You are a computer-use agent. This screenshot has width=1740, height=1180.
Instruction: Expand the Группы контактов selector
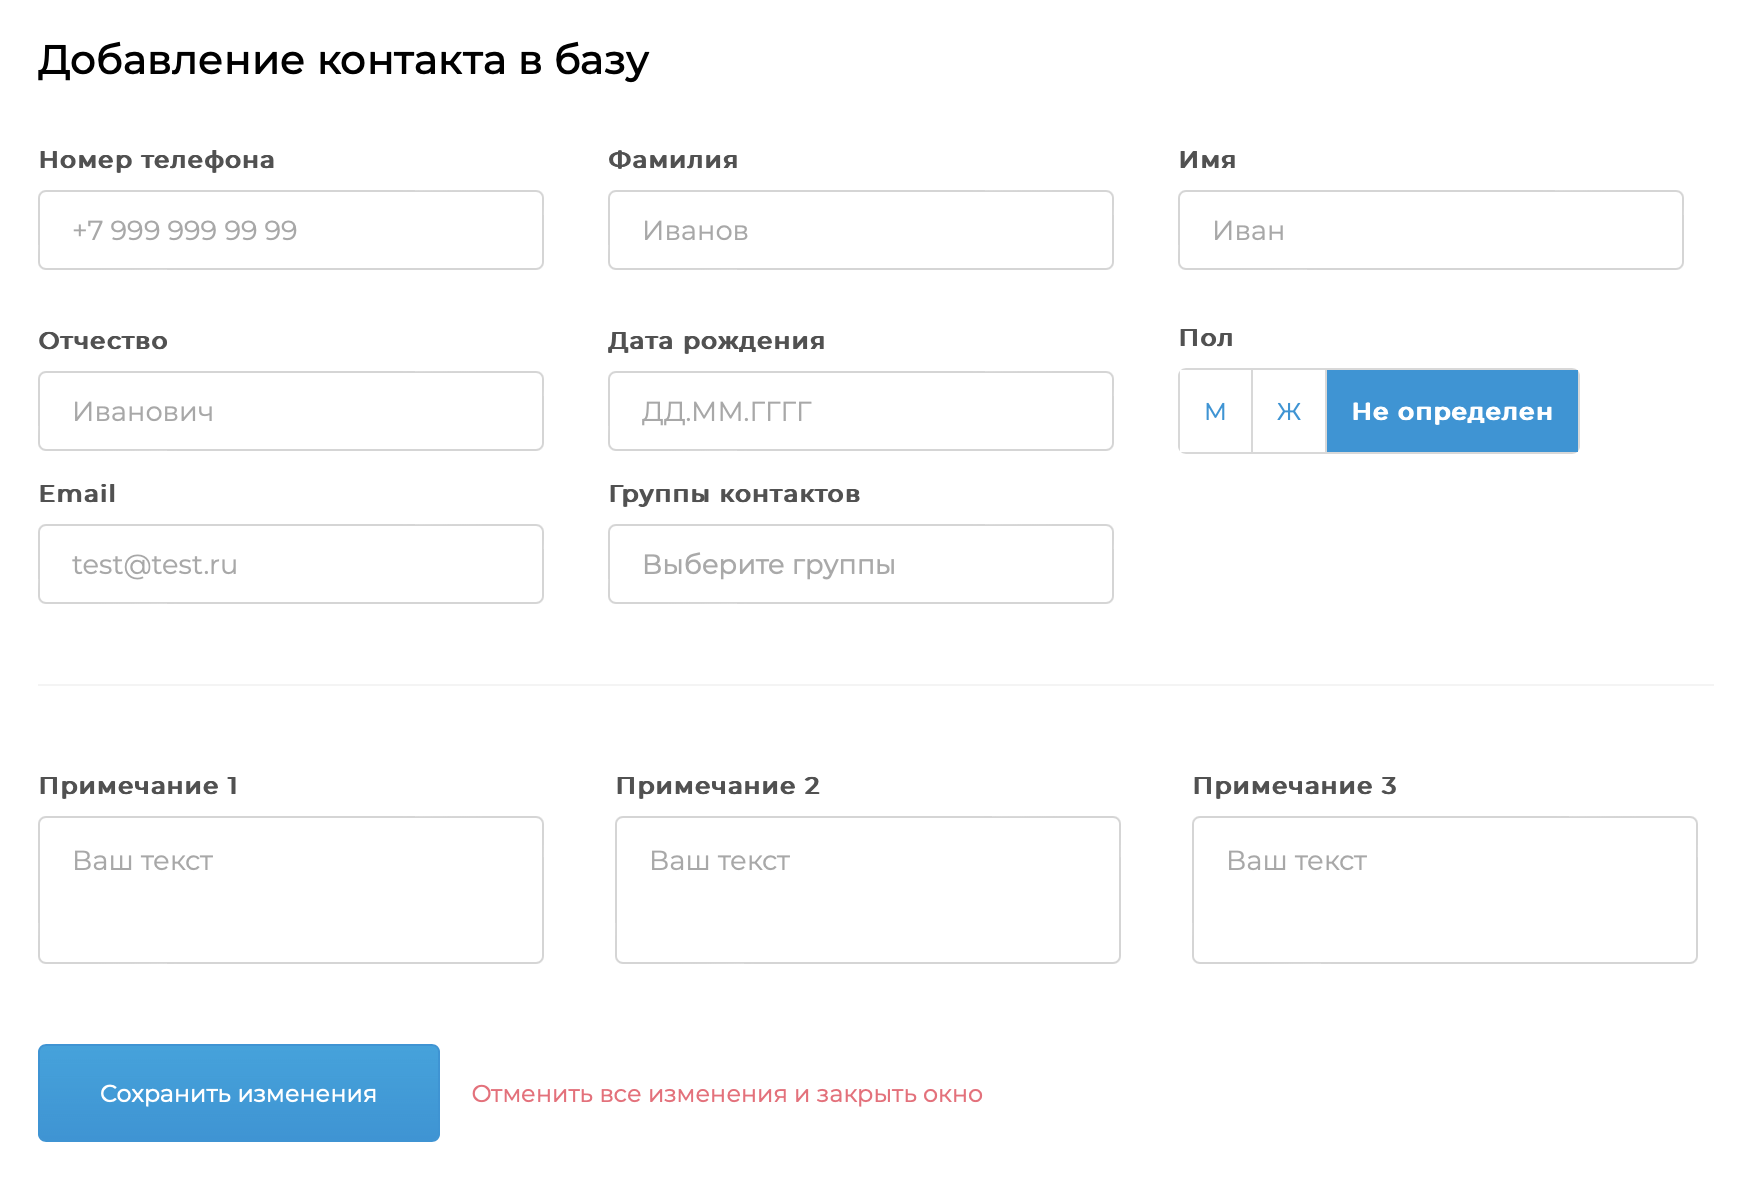tap(860, 564)
